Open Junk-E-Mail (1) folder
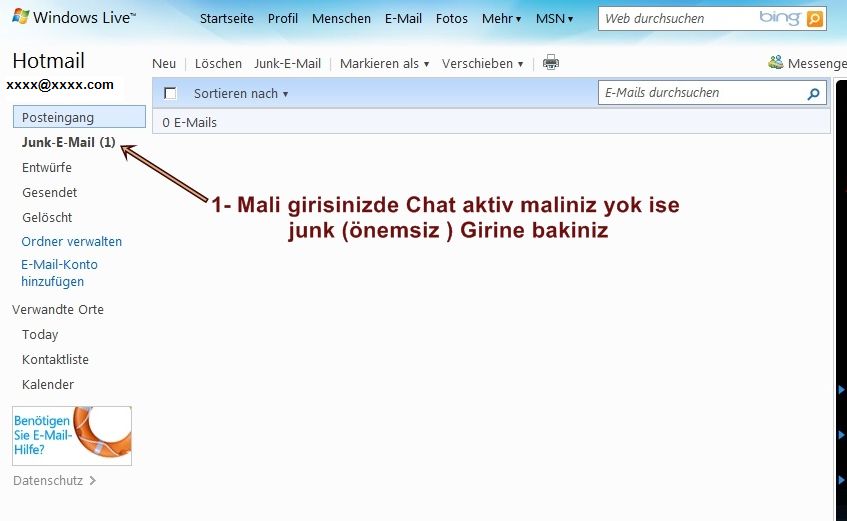 point(69,142)
